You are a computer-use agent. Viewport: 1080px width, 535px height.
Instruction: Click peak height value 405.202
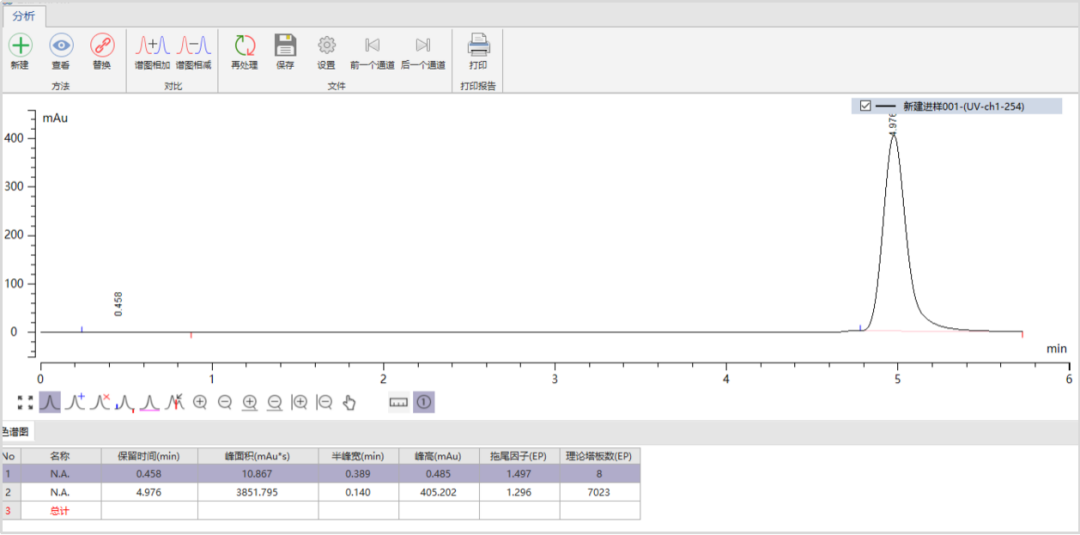coord(439,493)
